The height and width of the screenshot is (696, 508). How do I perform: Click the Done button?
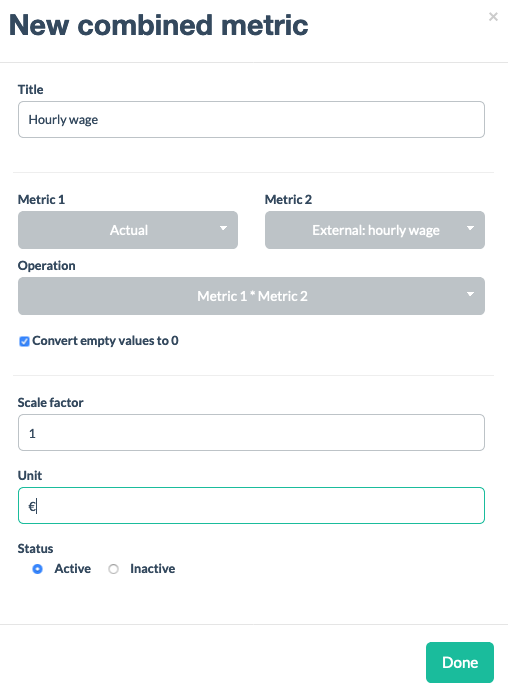tap(460, 662)
